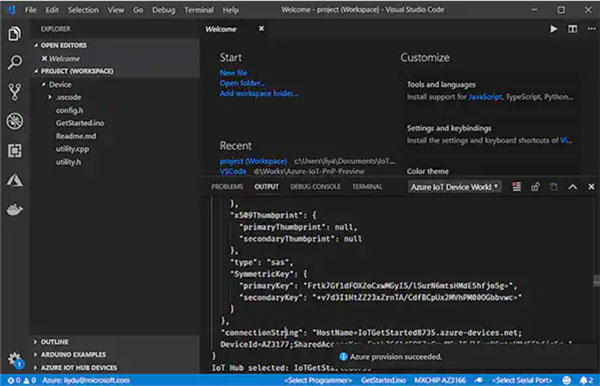Open the View menu
This screenshot has height=386, width=600.
116,10
